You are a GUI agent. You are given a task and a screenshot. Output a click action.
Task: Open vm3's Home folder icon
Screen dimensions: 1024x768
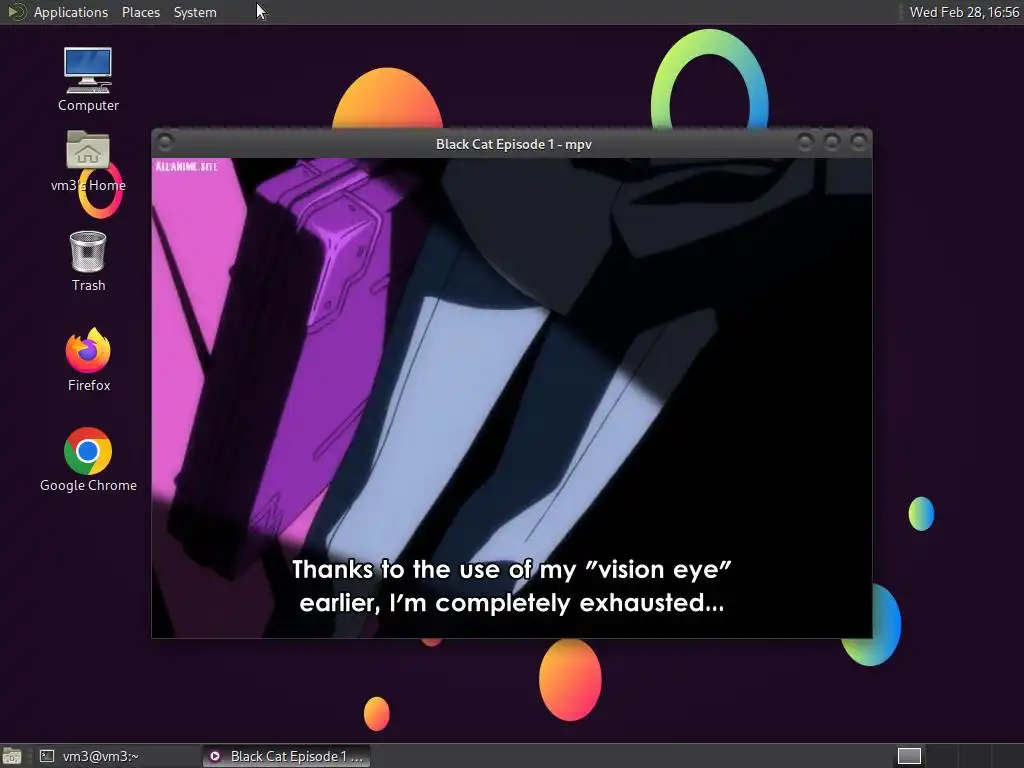(x=88, y=161)
